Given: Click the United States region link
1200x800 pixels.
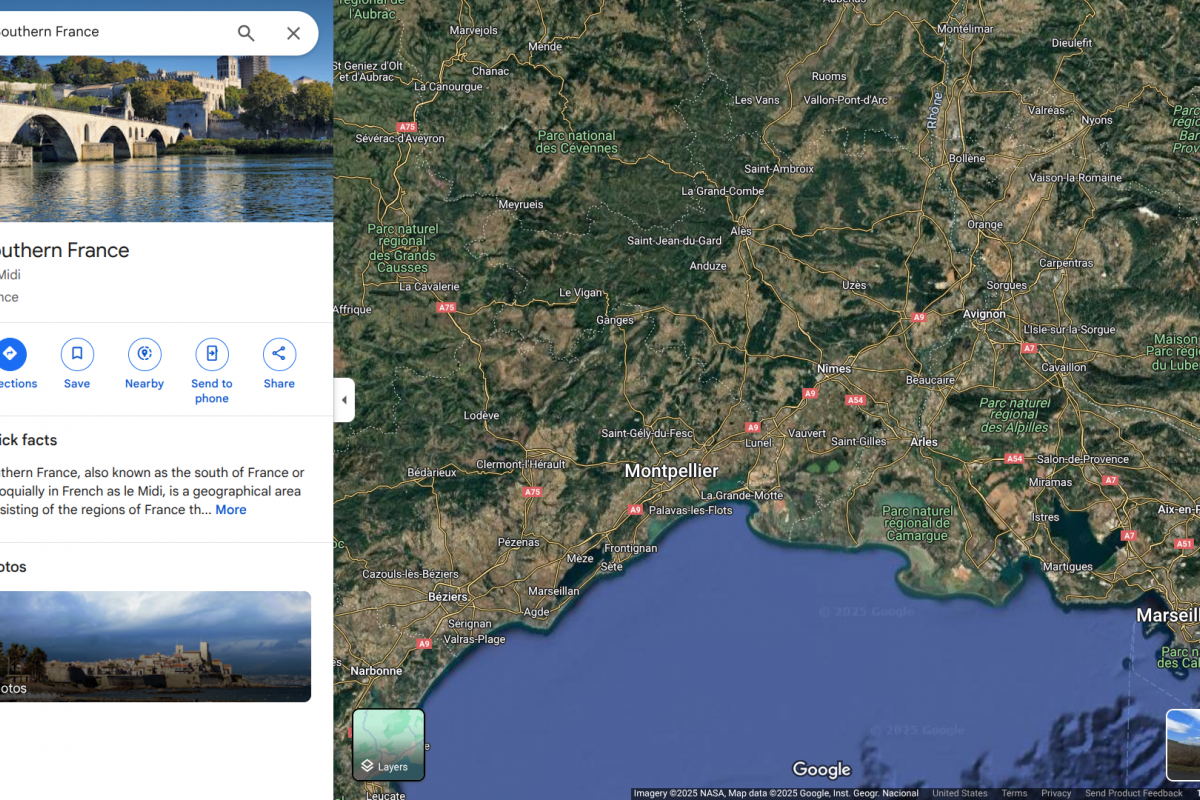Looking at the screenshot, I should (x=959, y=793).
